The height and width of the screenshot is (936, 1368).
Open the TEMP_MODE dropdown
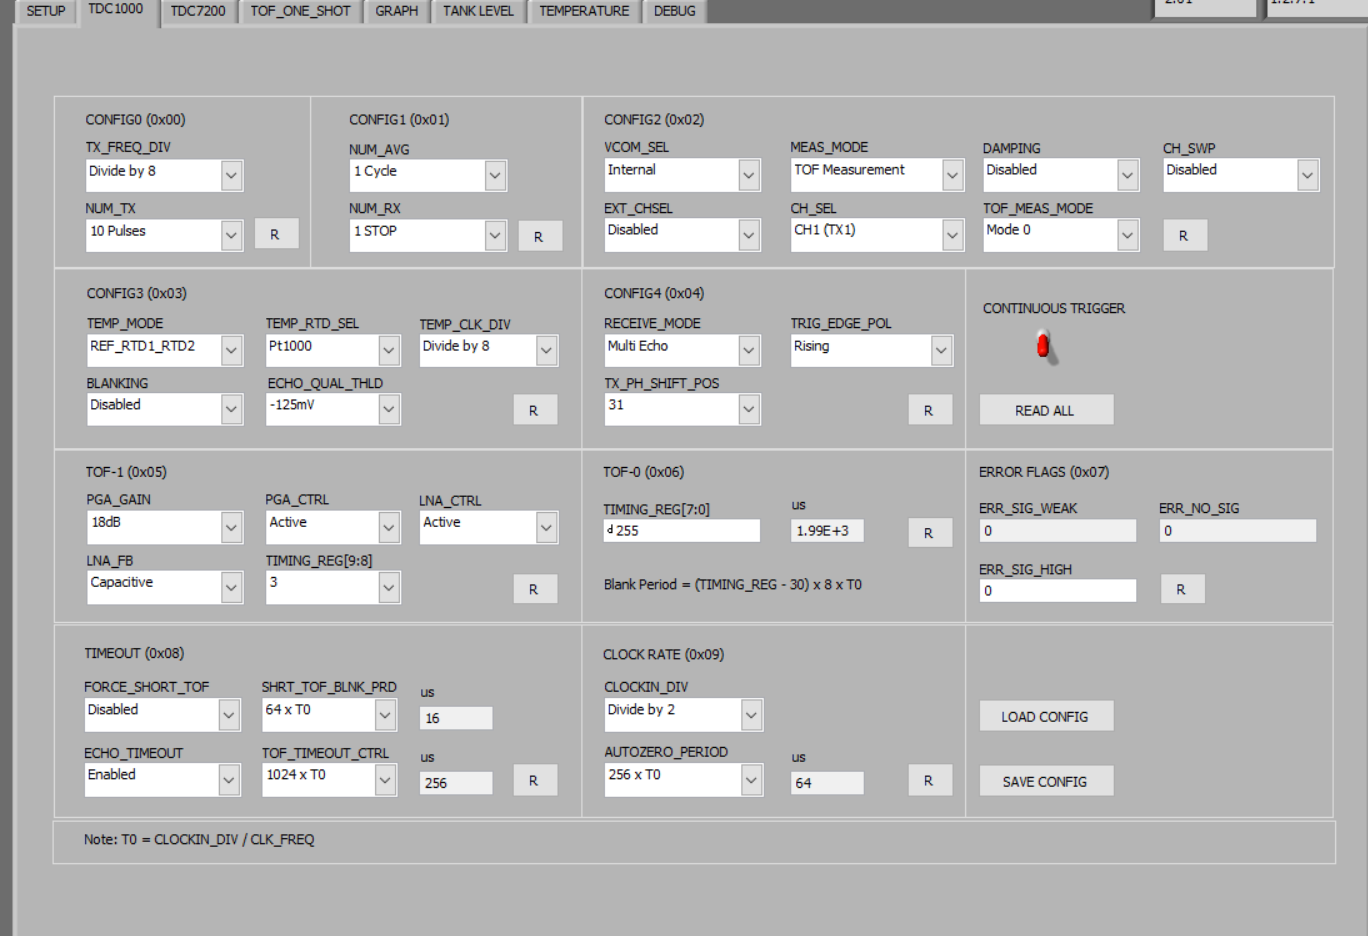165,350
